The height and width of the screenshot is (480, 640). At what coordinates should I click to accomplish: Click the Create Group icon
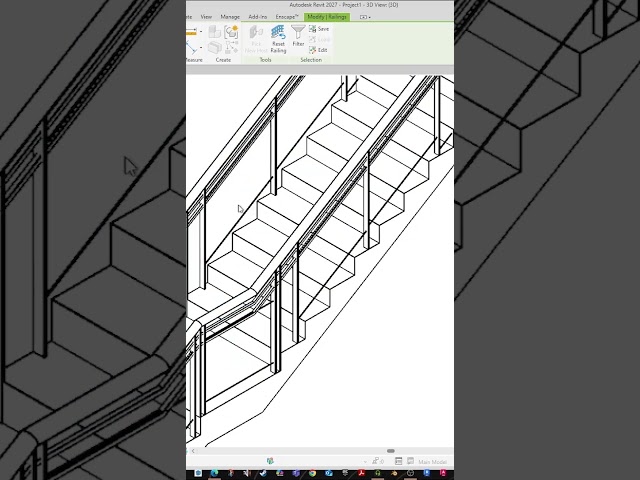point(231,32)
